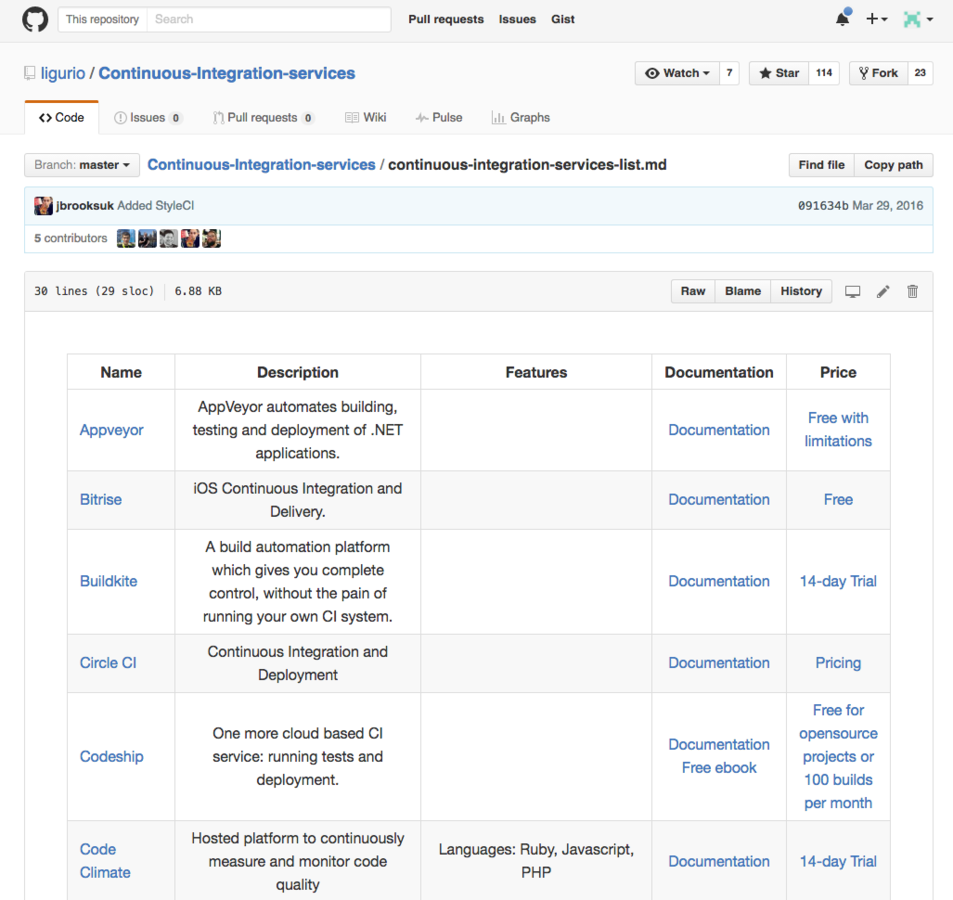
Task: Show the watchers count 7
Action: pyautogui.click(x=729, y=73)
